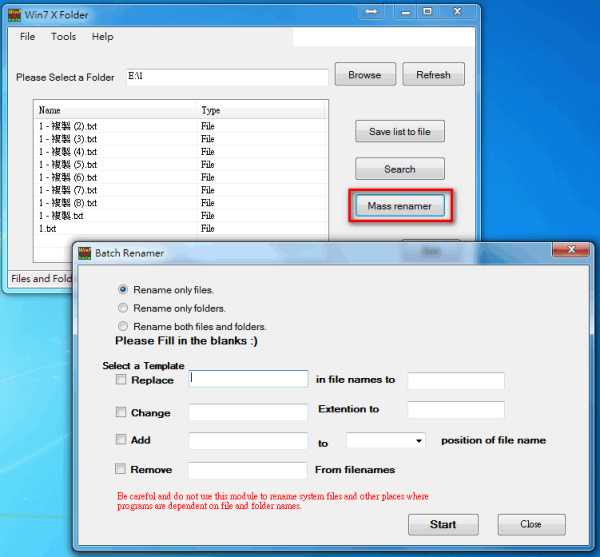Open the File menu
Image resolution: width=600 pixels, height=557 pixels.
[27, 37]
